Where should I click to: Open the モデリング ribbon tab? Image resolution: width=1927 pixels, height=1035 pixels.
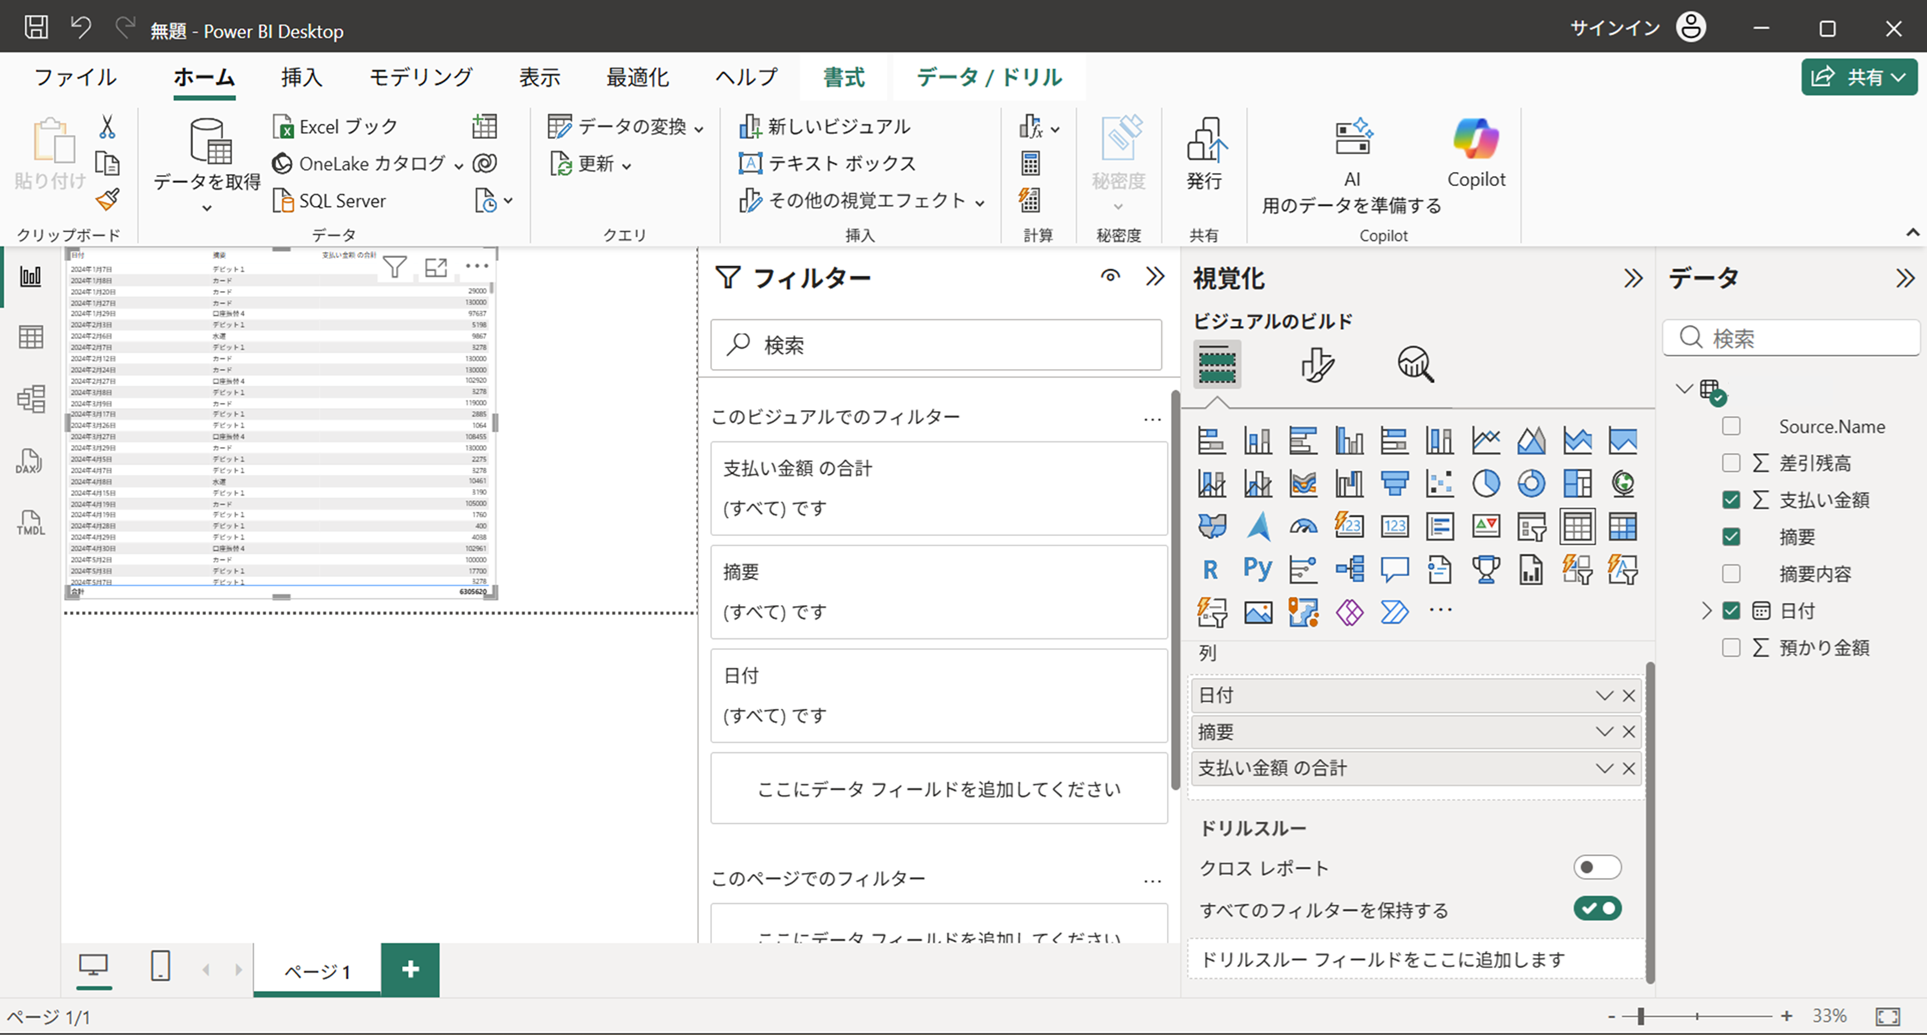coord(419,77)
